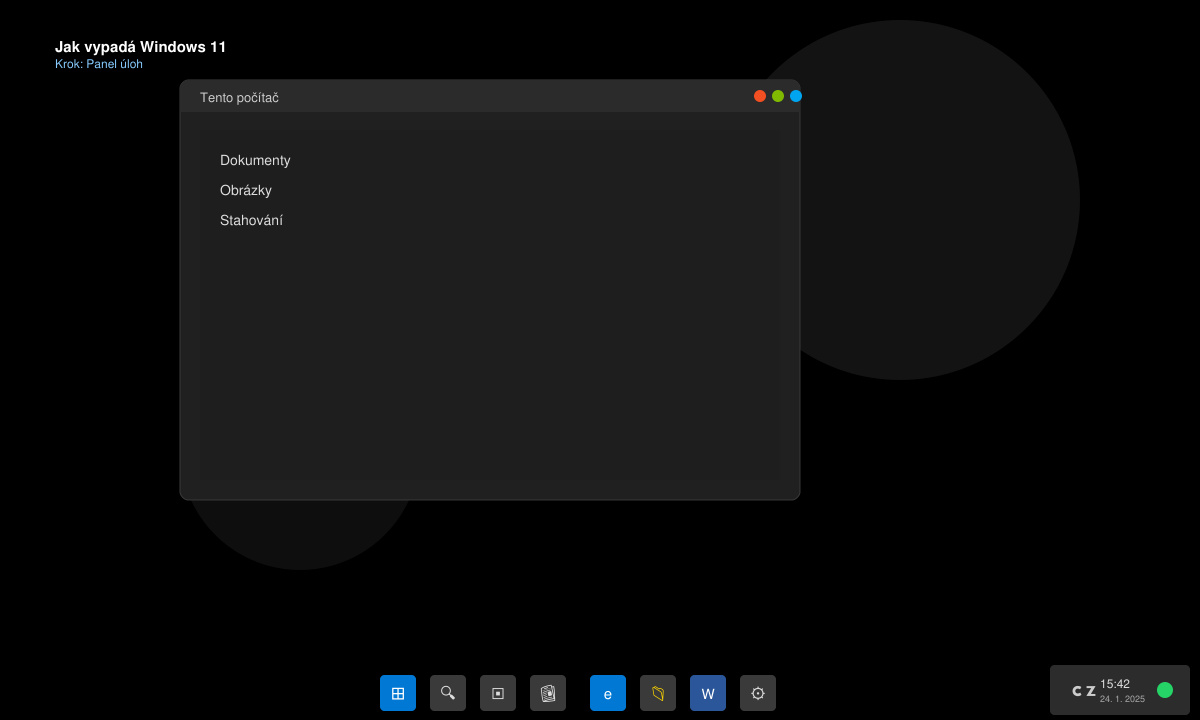
Task: Click the Krok: Panel úloh caption
Action: [x=99, y=64]
